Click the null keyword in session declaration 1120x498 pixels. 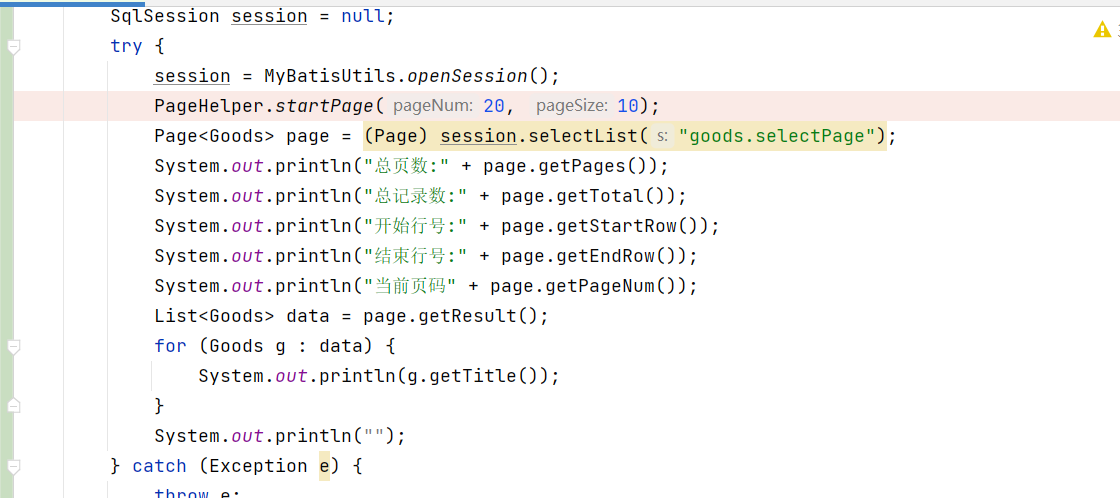[x=364, y=16]
